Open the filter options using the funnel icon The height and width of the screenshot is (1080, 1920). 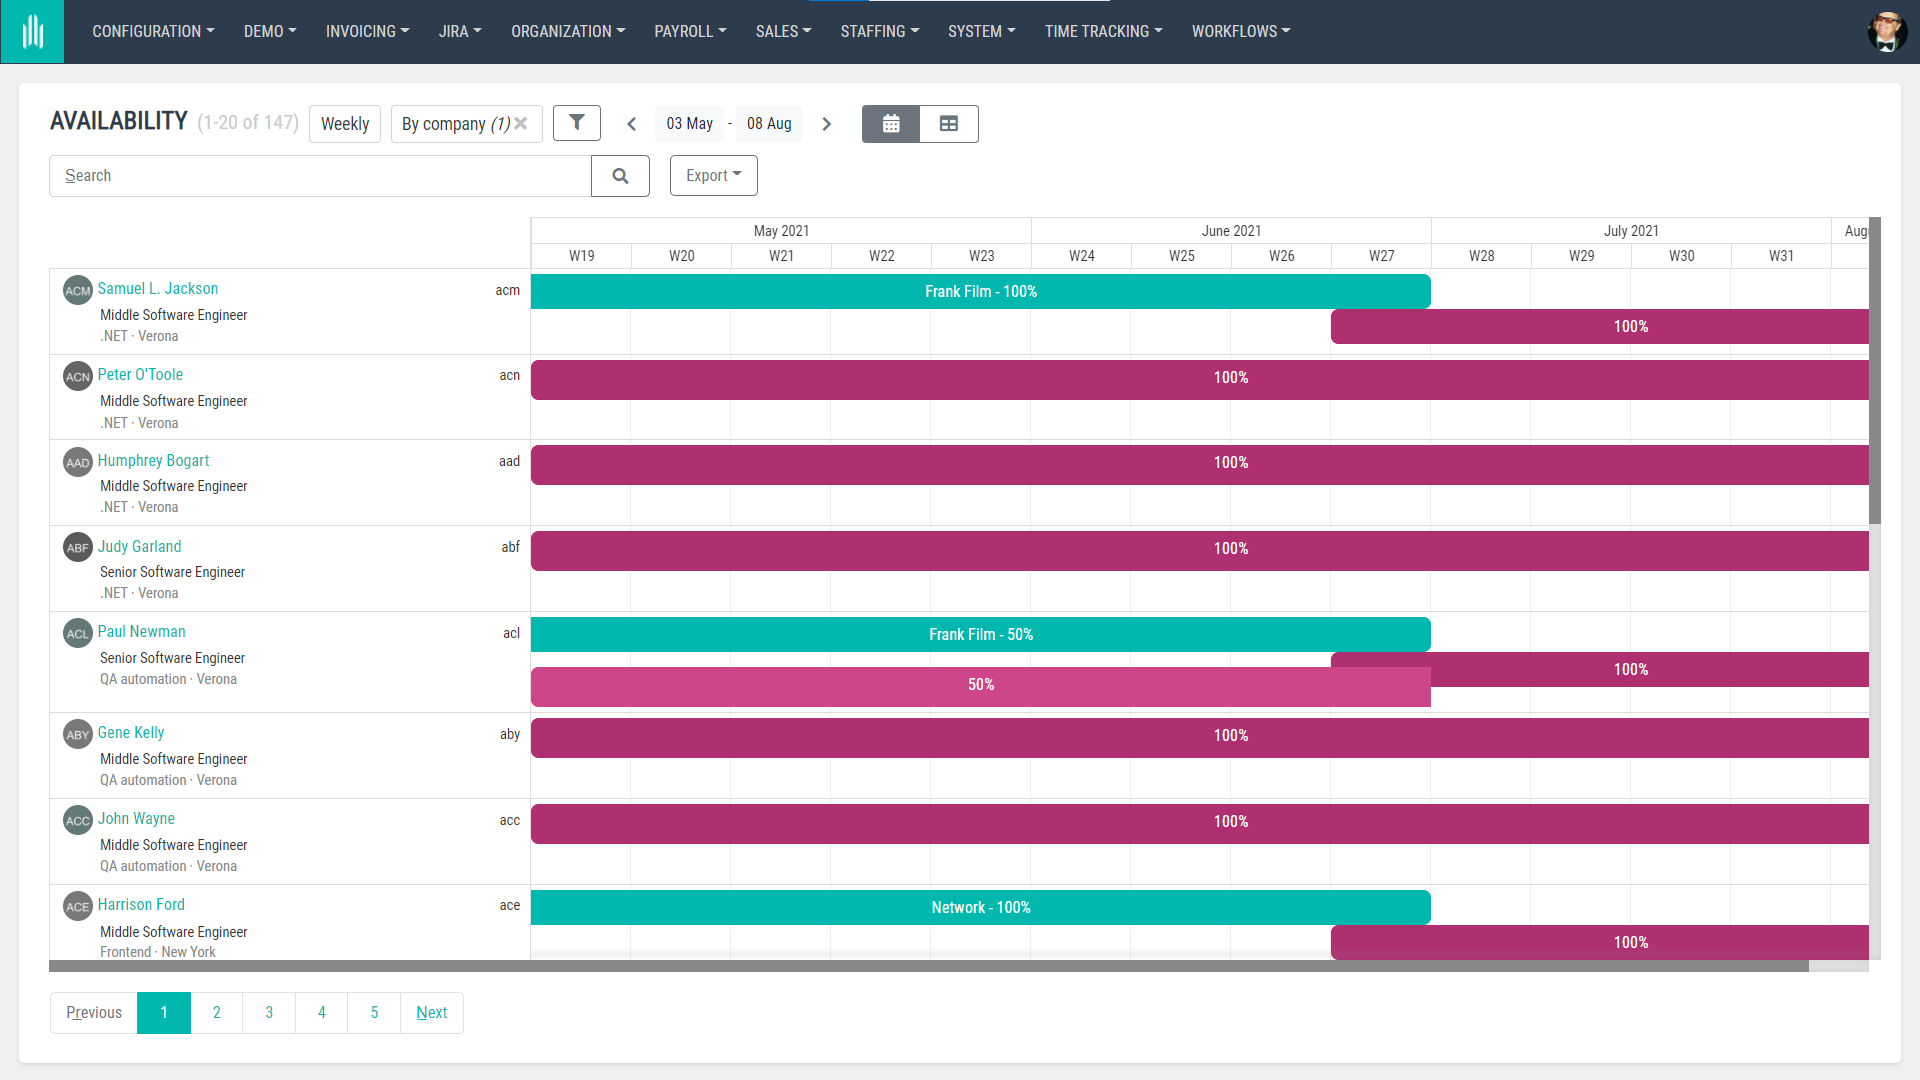[577, 123]
